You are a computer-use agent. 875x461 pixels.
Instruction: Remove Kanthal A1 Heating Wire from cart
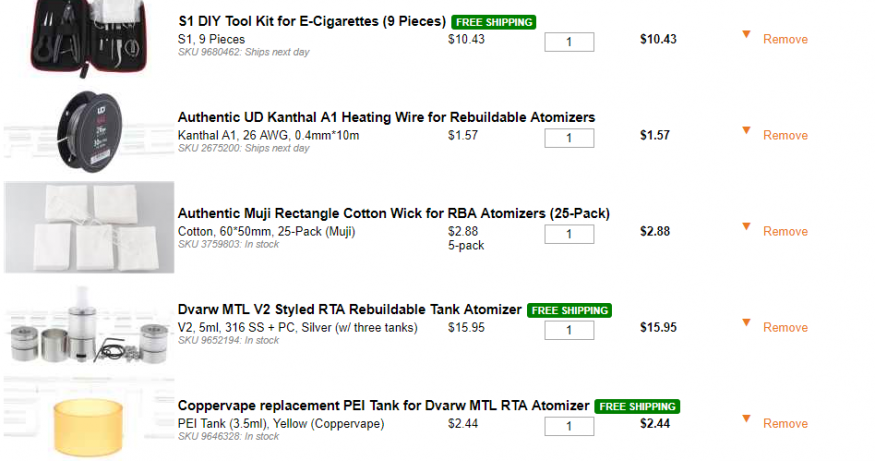pyautogui.click(x=785, y=136)
